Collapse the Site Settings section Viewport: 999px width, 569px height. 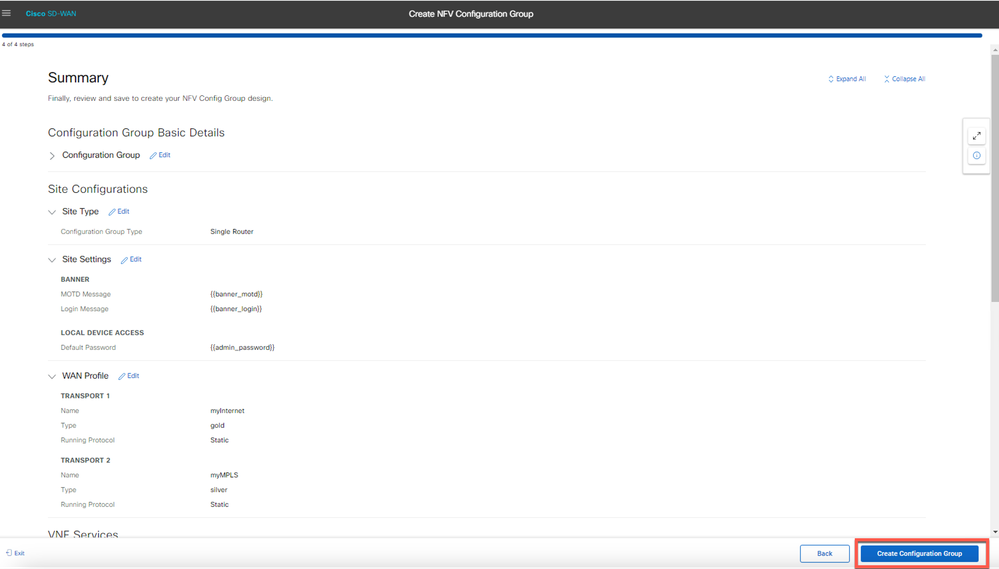52,260
